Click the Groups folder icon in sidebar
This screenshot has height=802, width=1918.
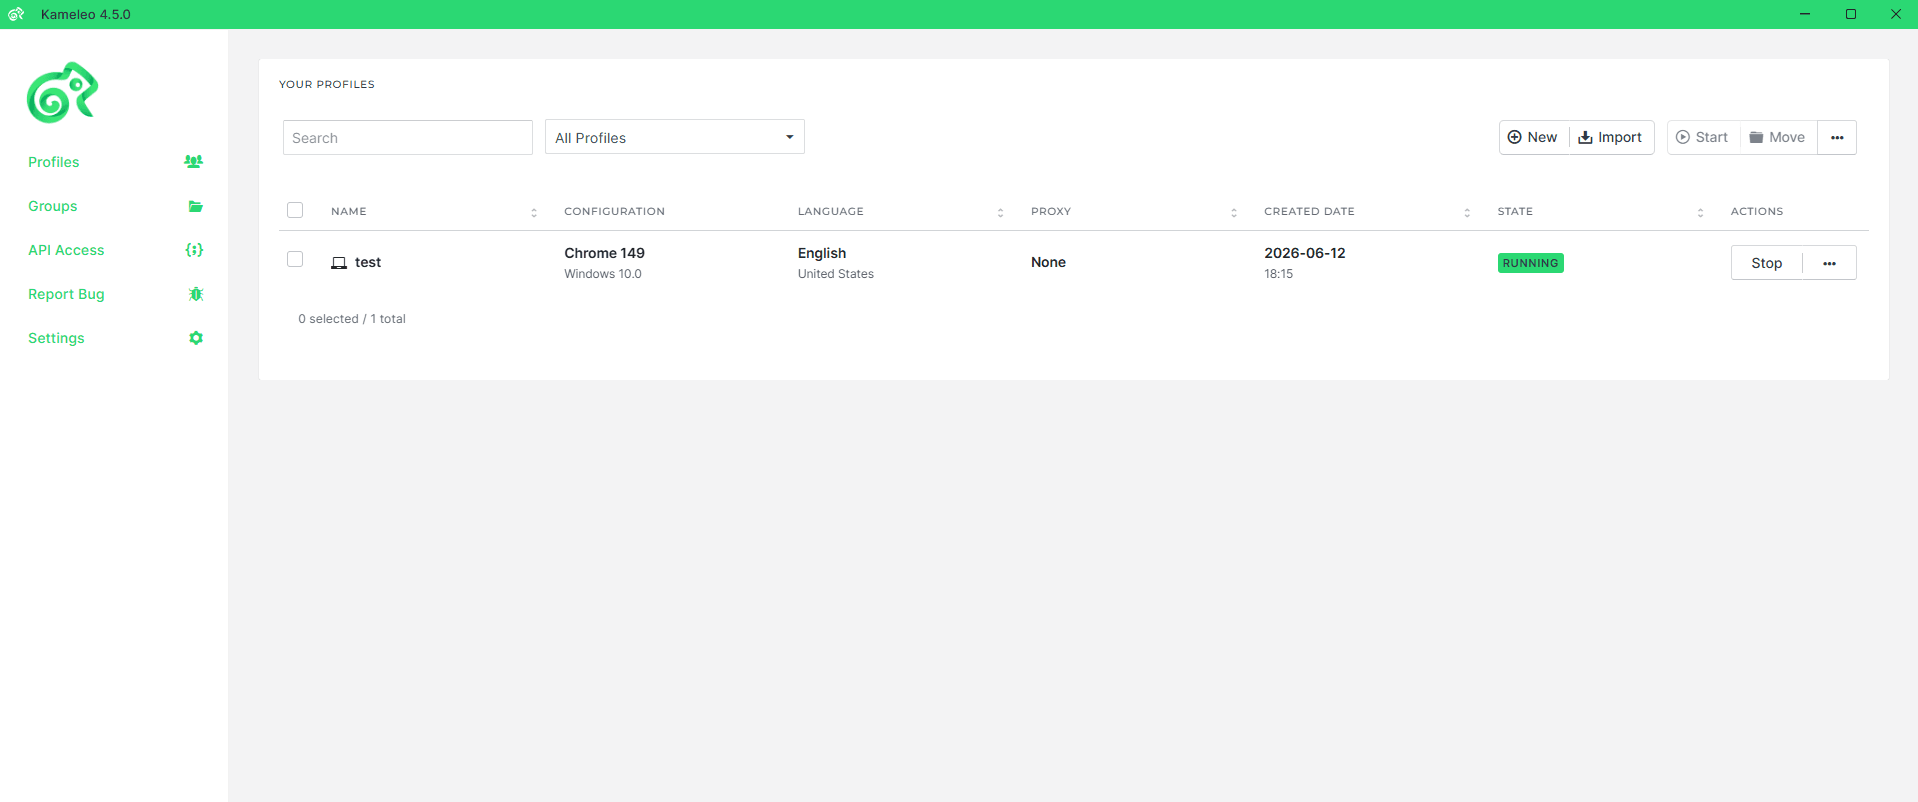click(196, 206)
